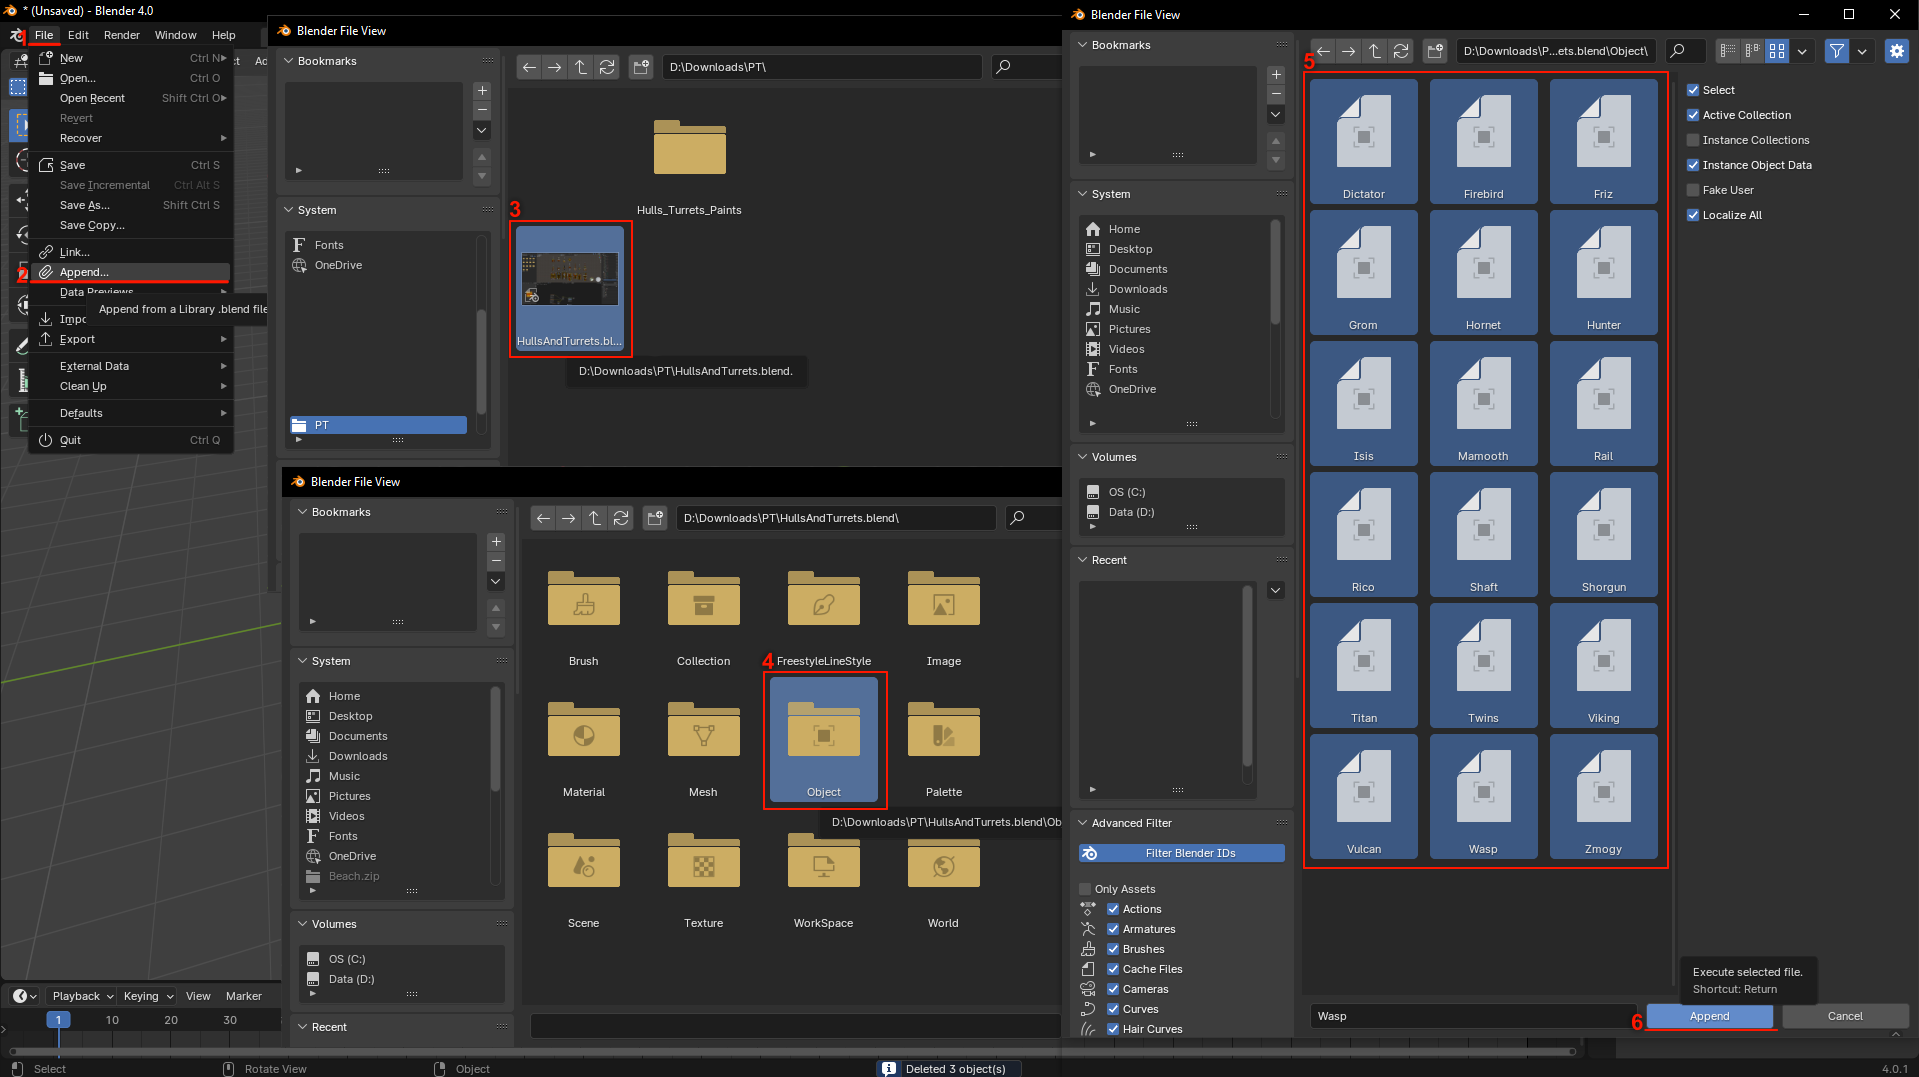This screenshot has width=1919, height=1077.
Task: Open the Mesh datablock folder
Action: click(x=704, y=743)
